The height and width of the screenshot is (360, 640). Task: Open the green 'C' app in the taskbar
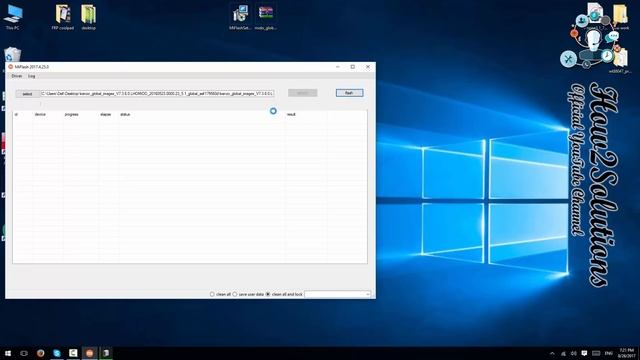pyautogui.click(x=73, y=353)
